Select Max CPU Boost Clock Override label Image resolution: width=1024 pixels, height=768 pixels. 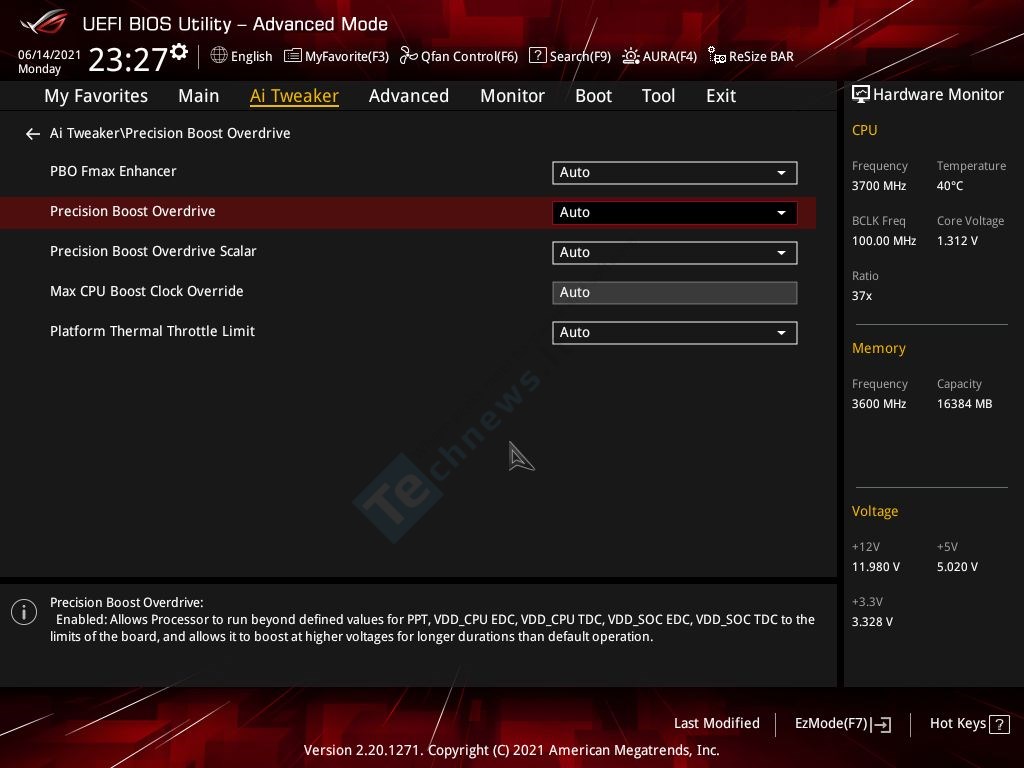point(146,291)
